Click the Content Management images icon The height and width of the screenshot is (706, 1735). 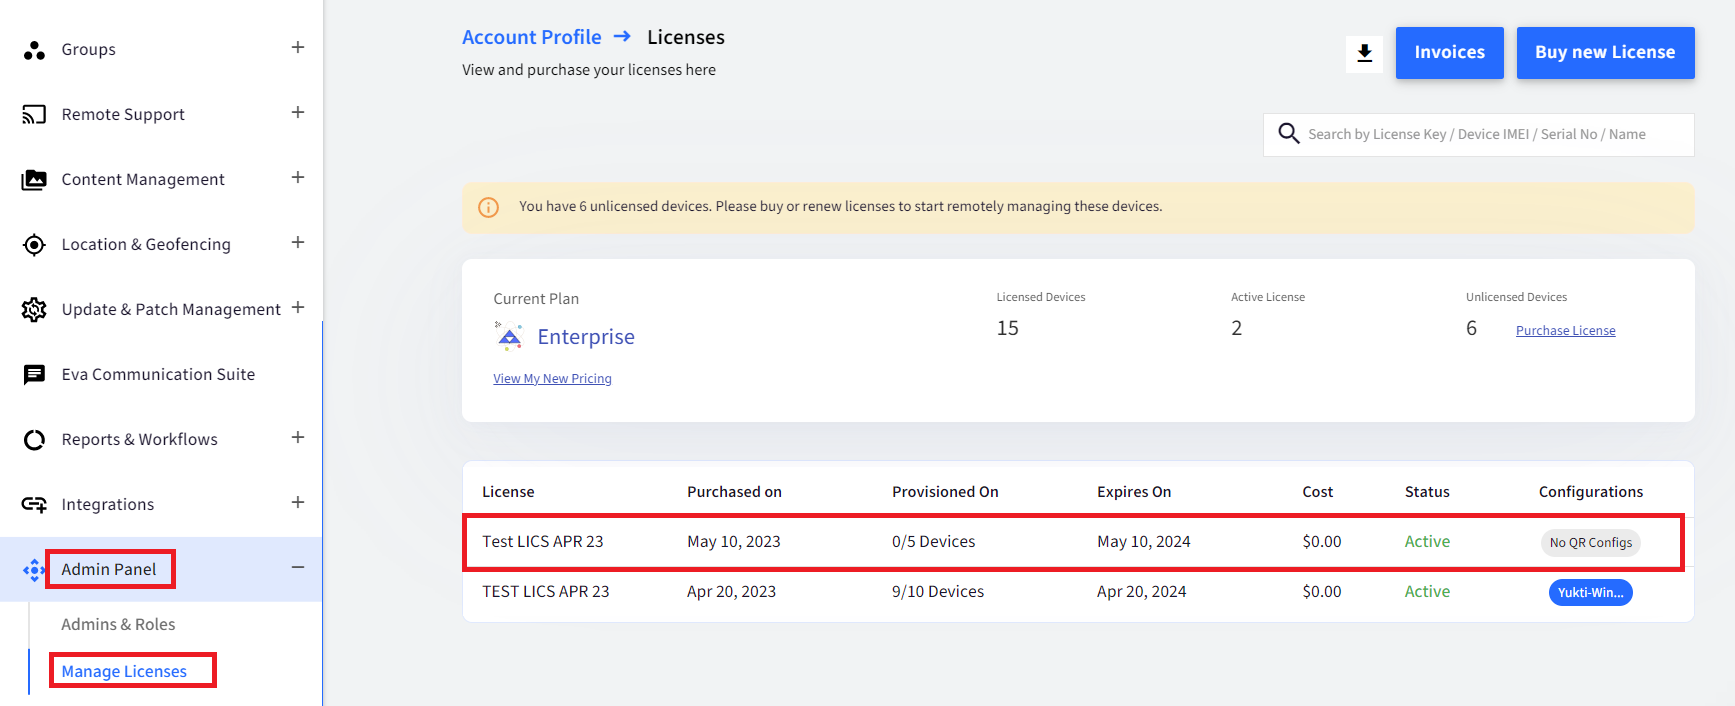[34, 180]
